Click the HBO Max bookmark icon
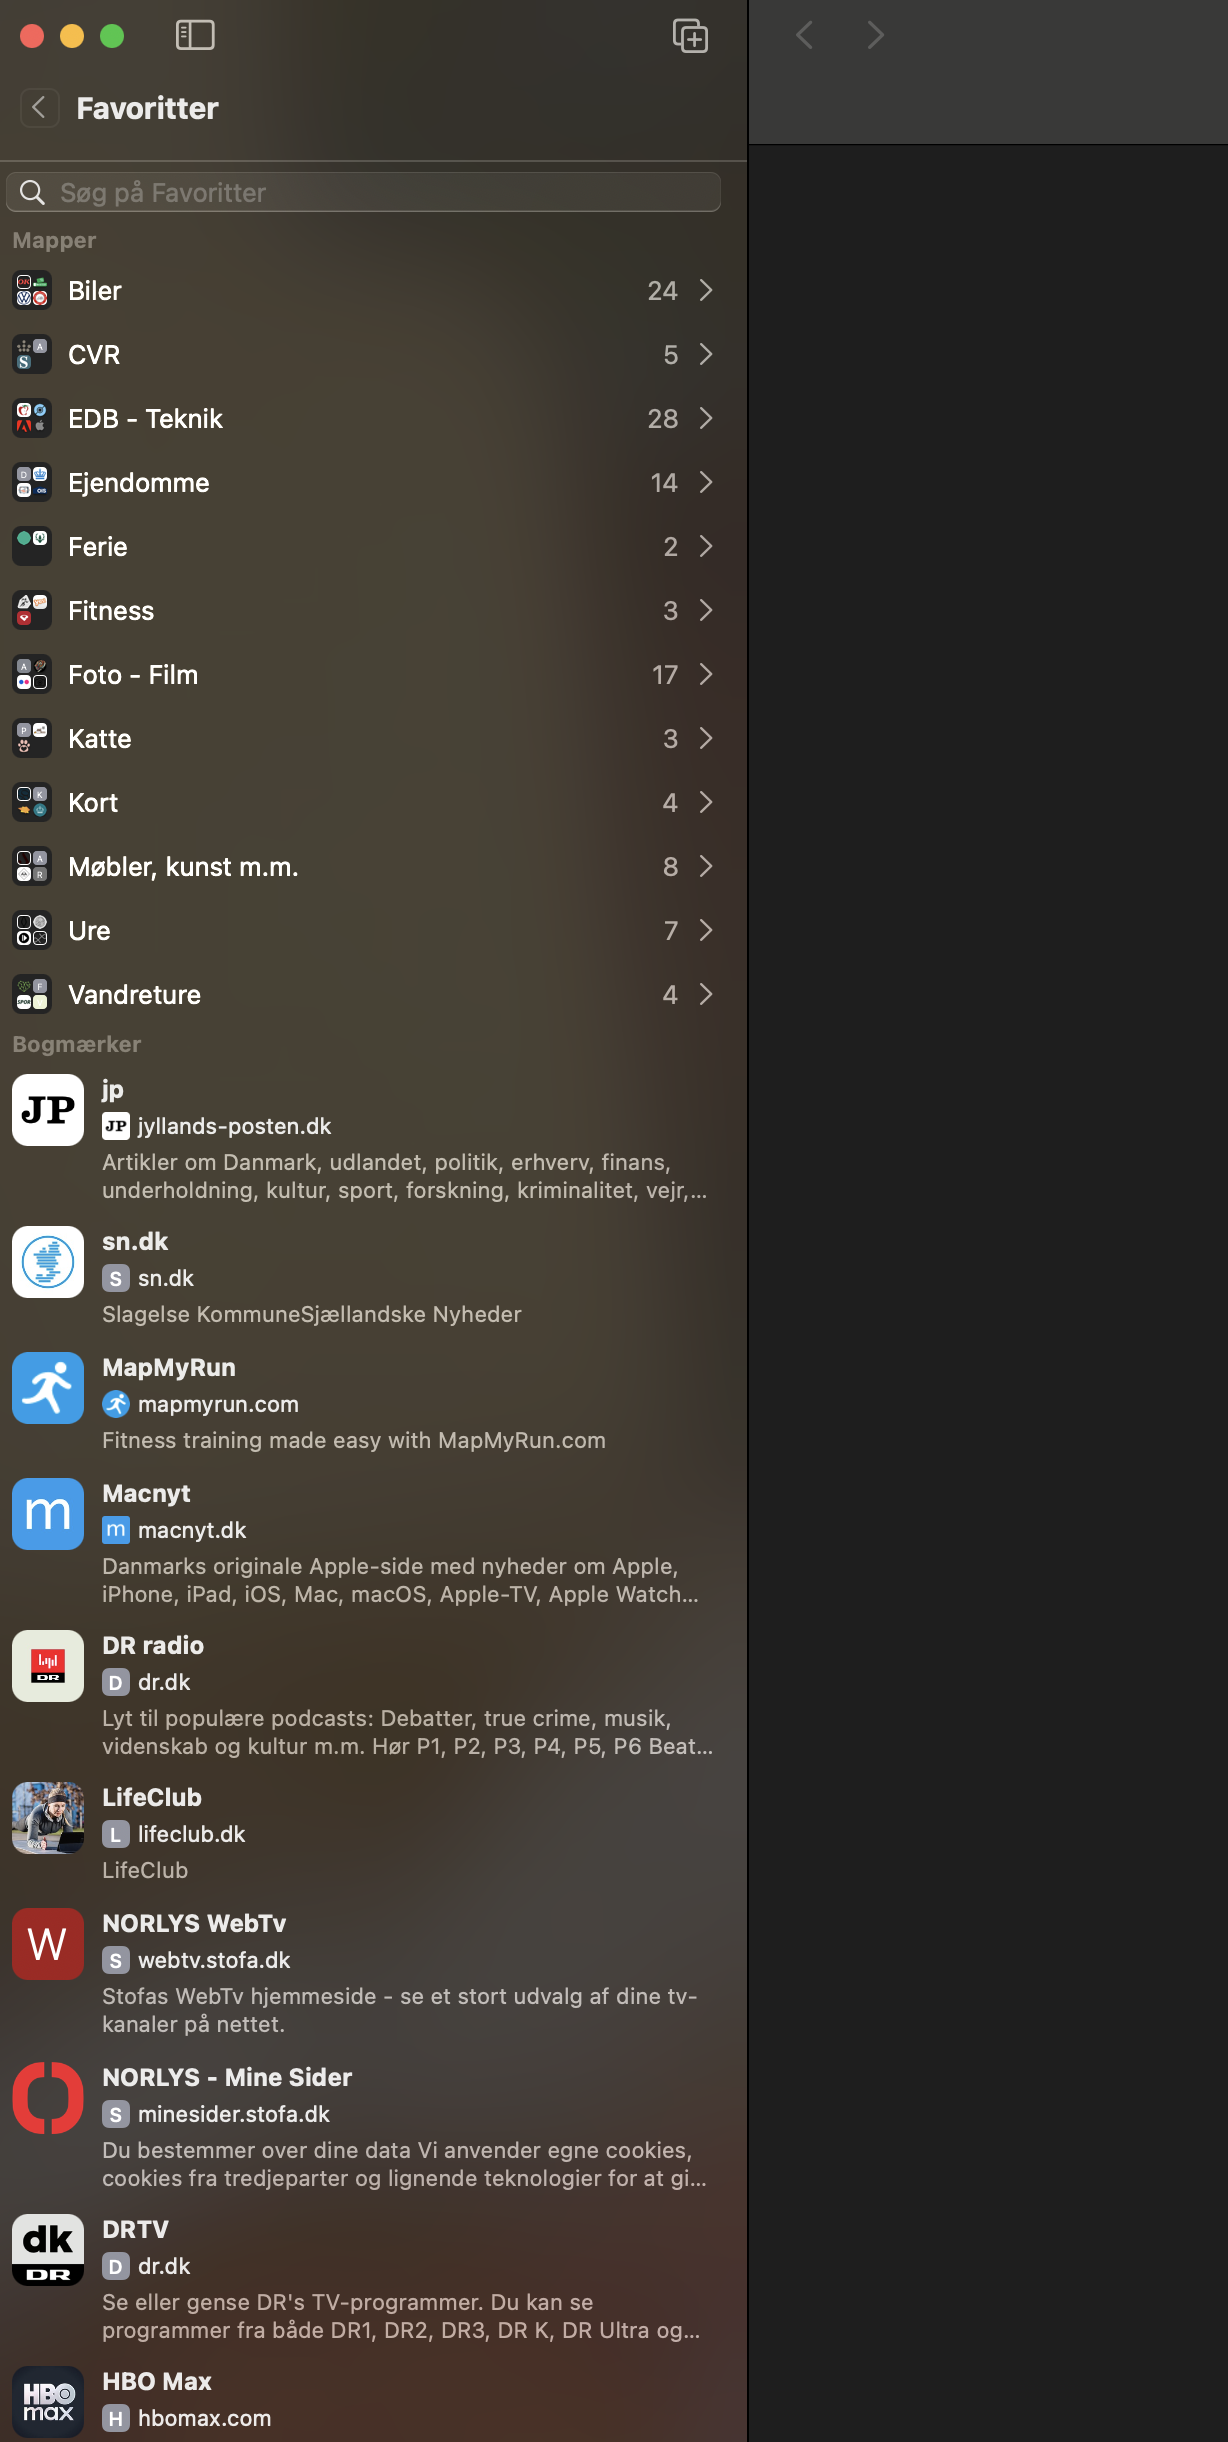Screen dimensions: 1228x2442 pyautogui.click(x=48, y=2402)
